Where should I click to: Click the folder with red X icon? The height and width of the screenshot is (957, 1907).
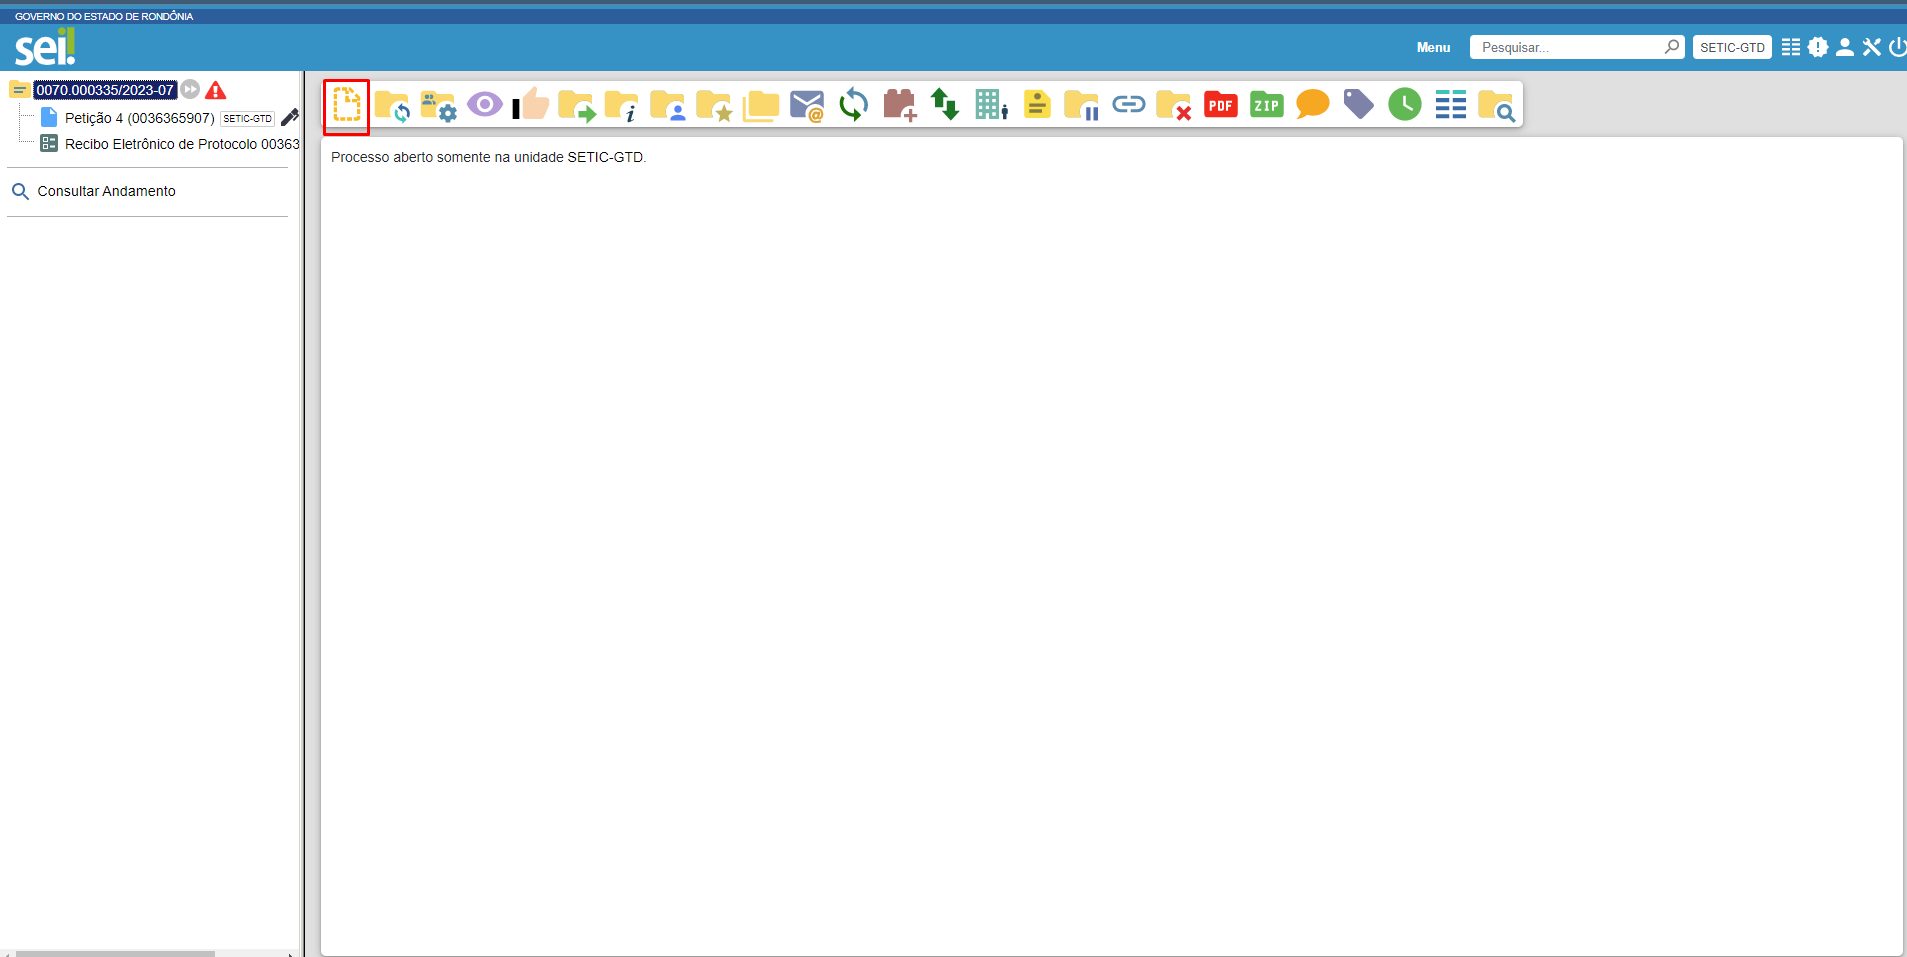[x=1174, y=105]
